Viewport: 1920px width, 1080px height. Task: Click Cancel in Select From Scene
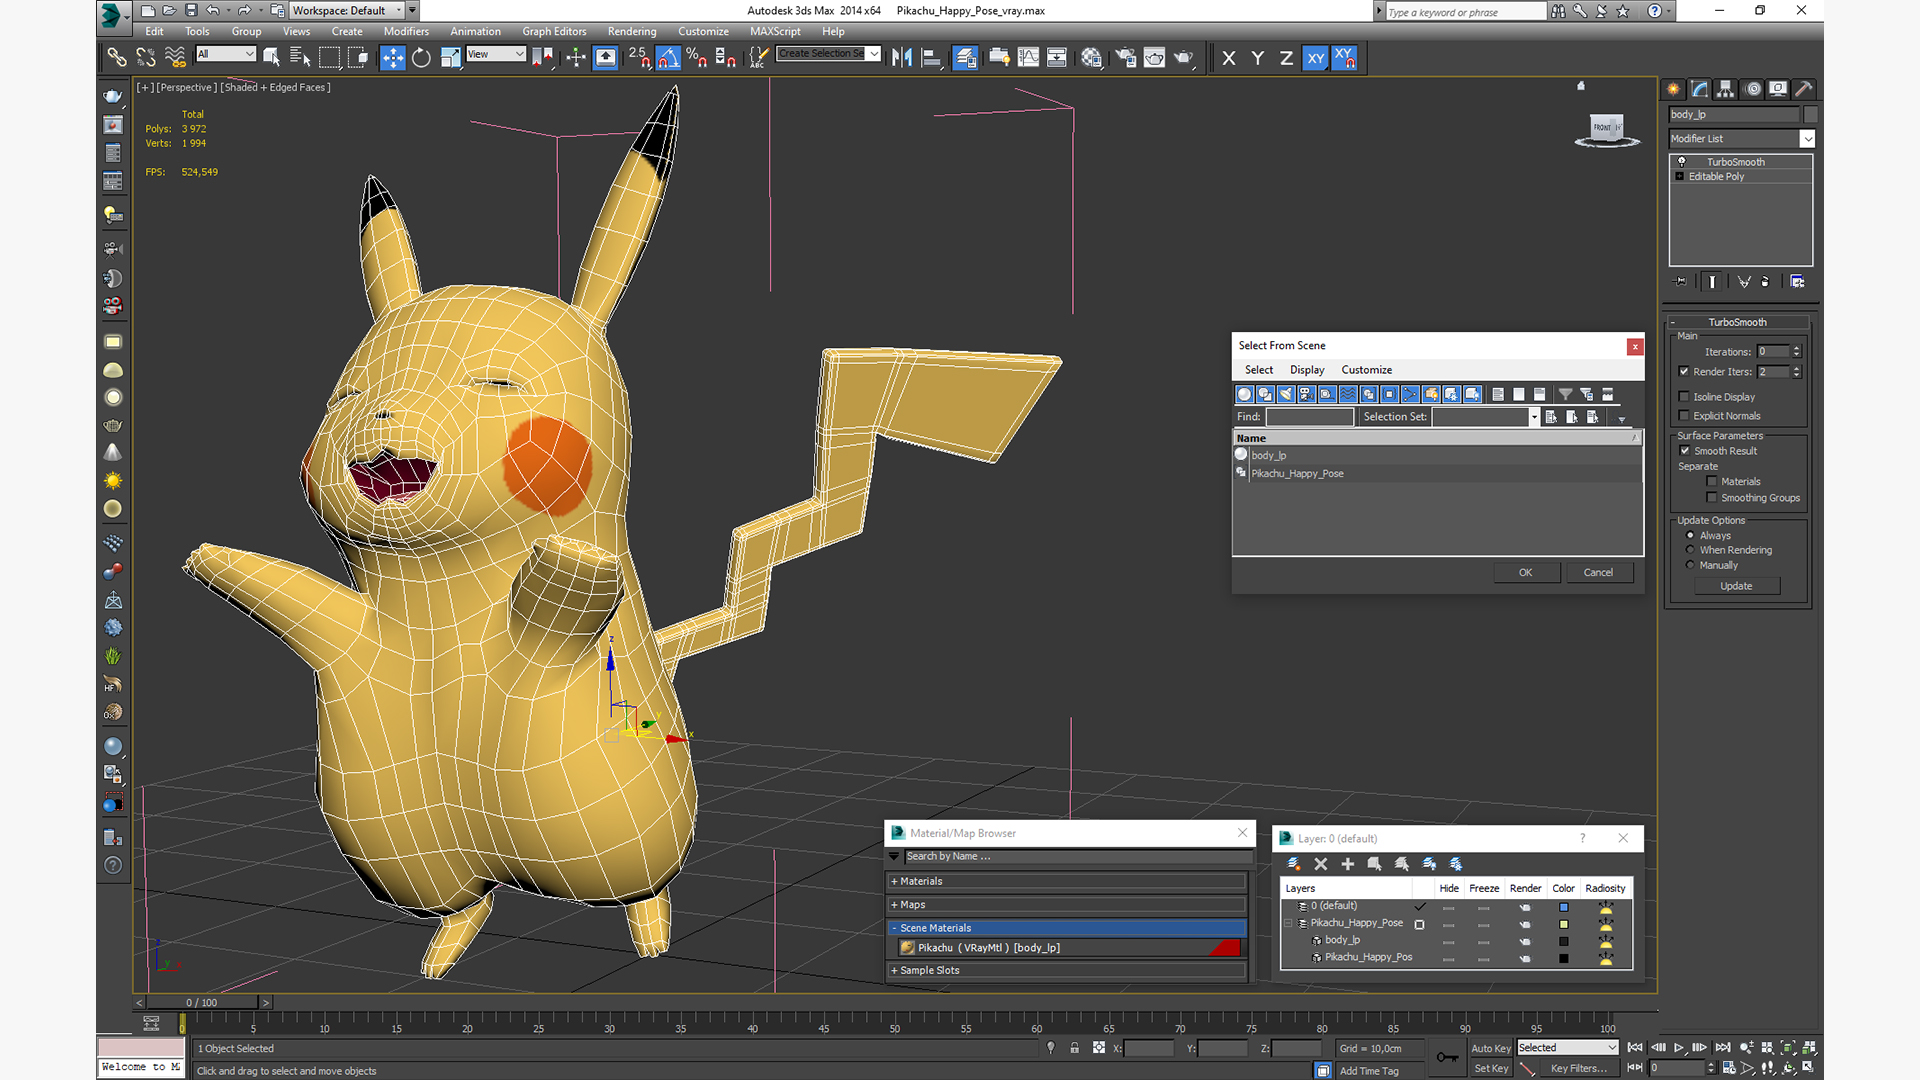tap(1598, 573)
